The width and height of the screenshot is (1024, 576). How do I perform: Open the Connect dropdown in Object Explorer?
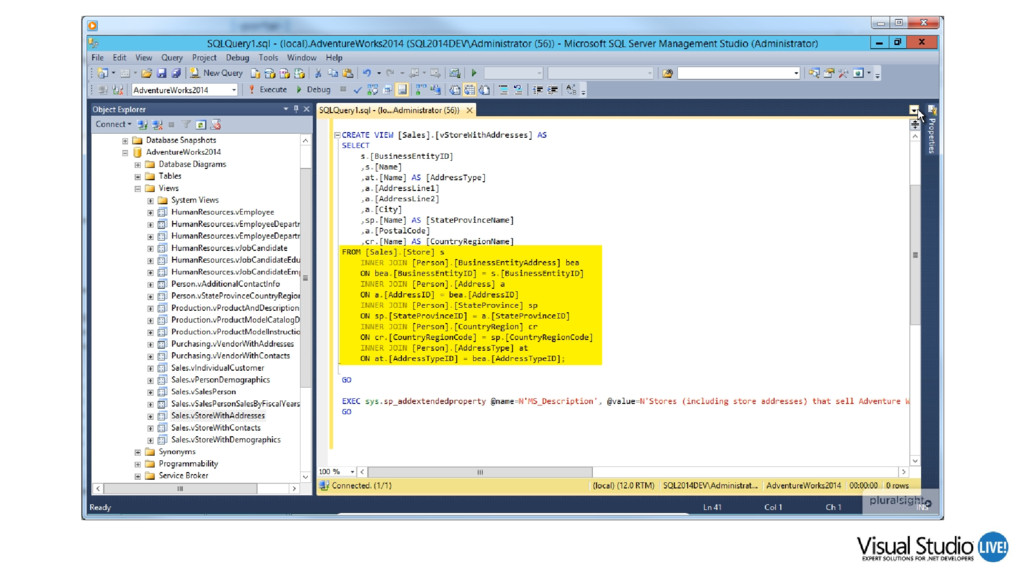tap(113, 124)
